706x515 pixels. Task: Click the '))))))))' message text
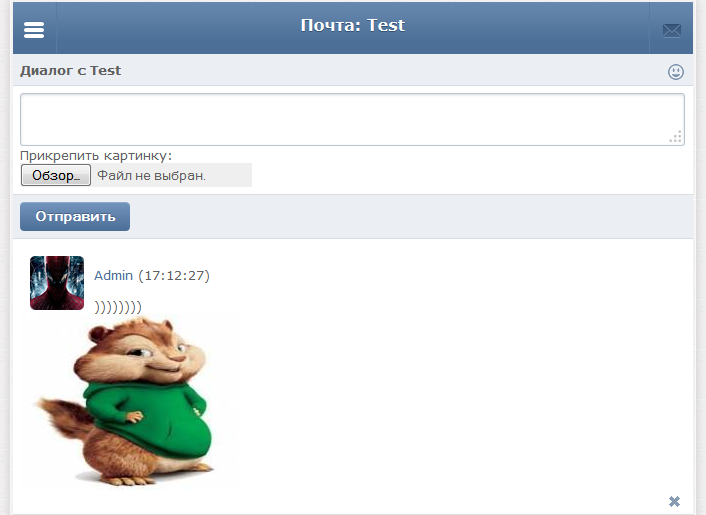click(x=118, y=307)
